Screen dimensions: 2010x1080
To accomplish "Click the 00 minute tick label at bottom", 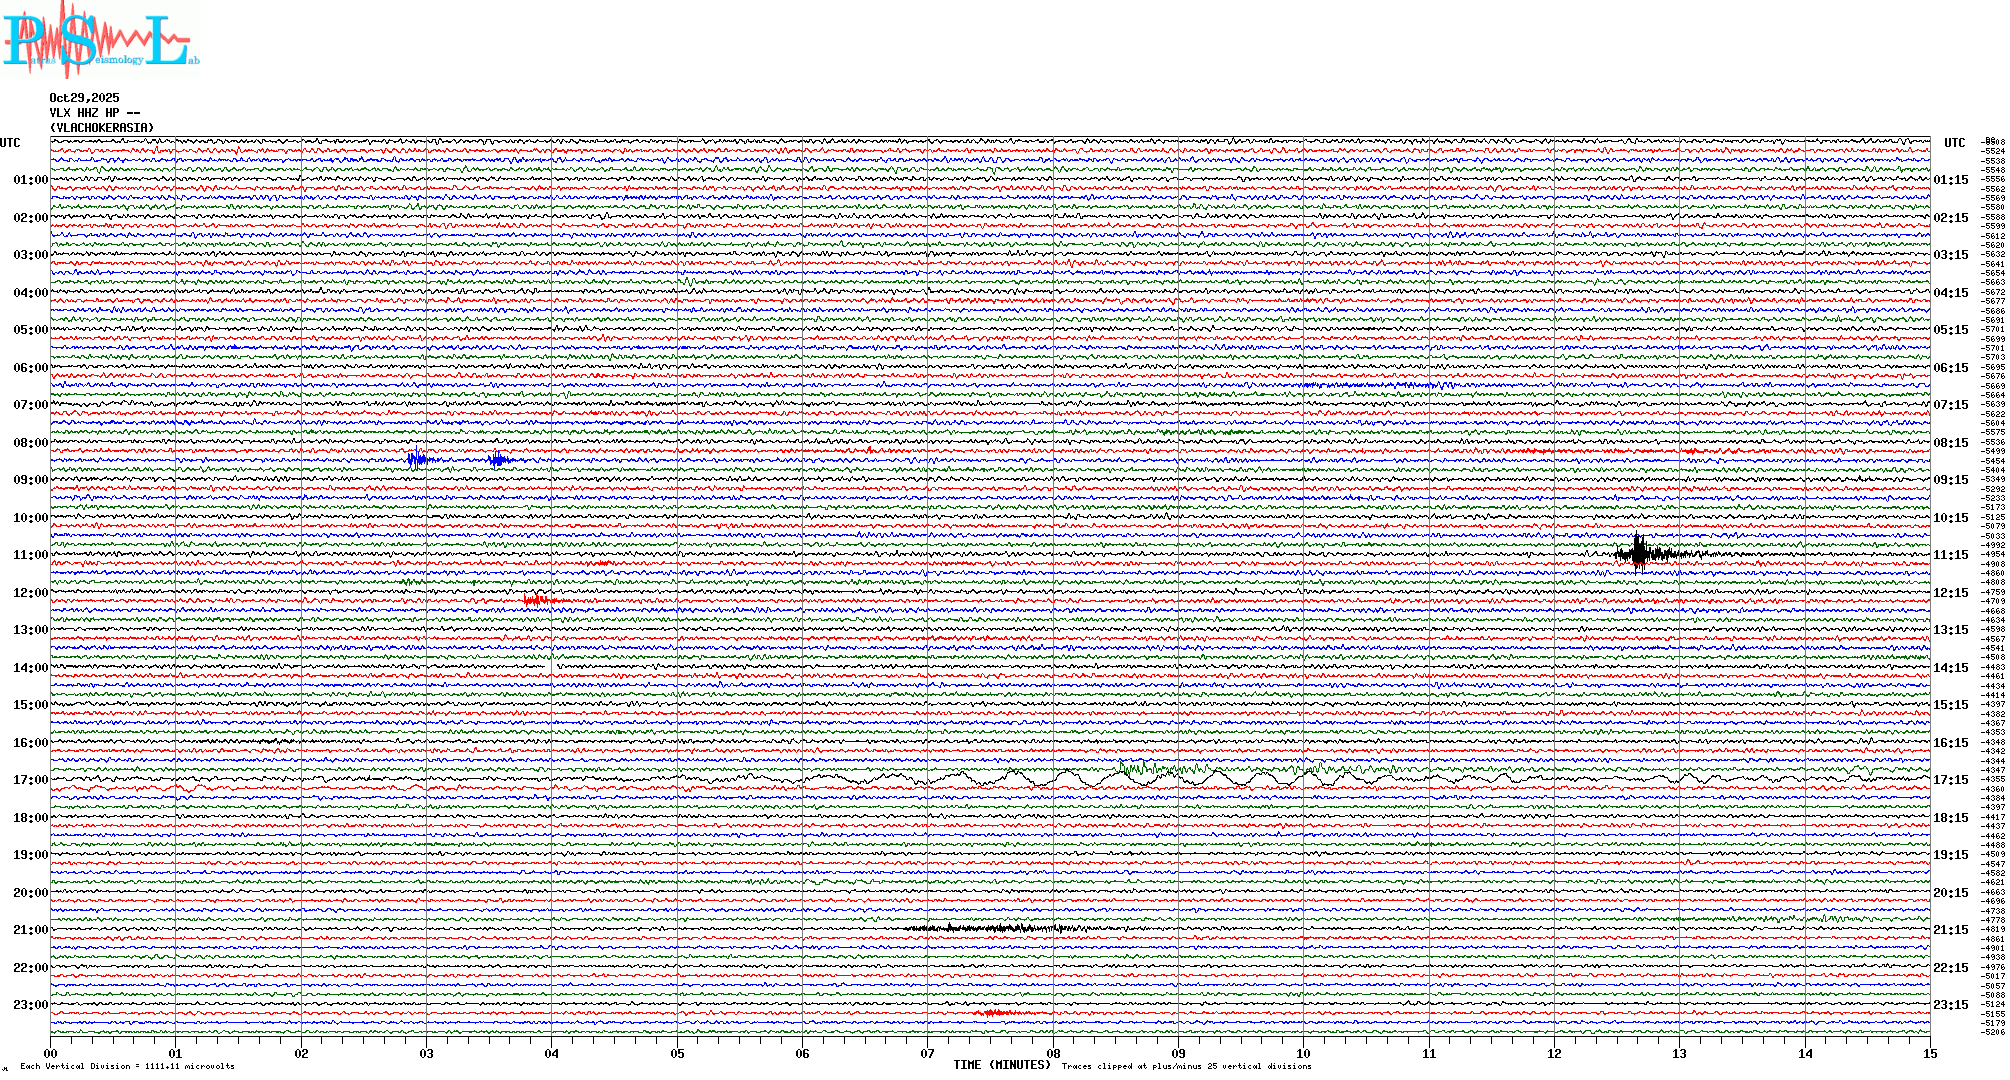I will tap(51, 1053).
